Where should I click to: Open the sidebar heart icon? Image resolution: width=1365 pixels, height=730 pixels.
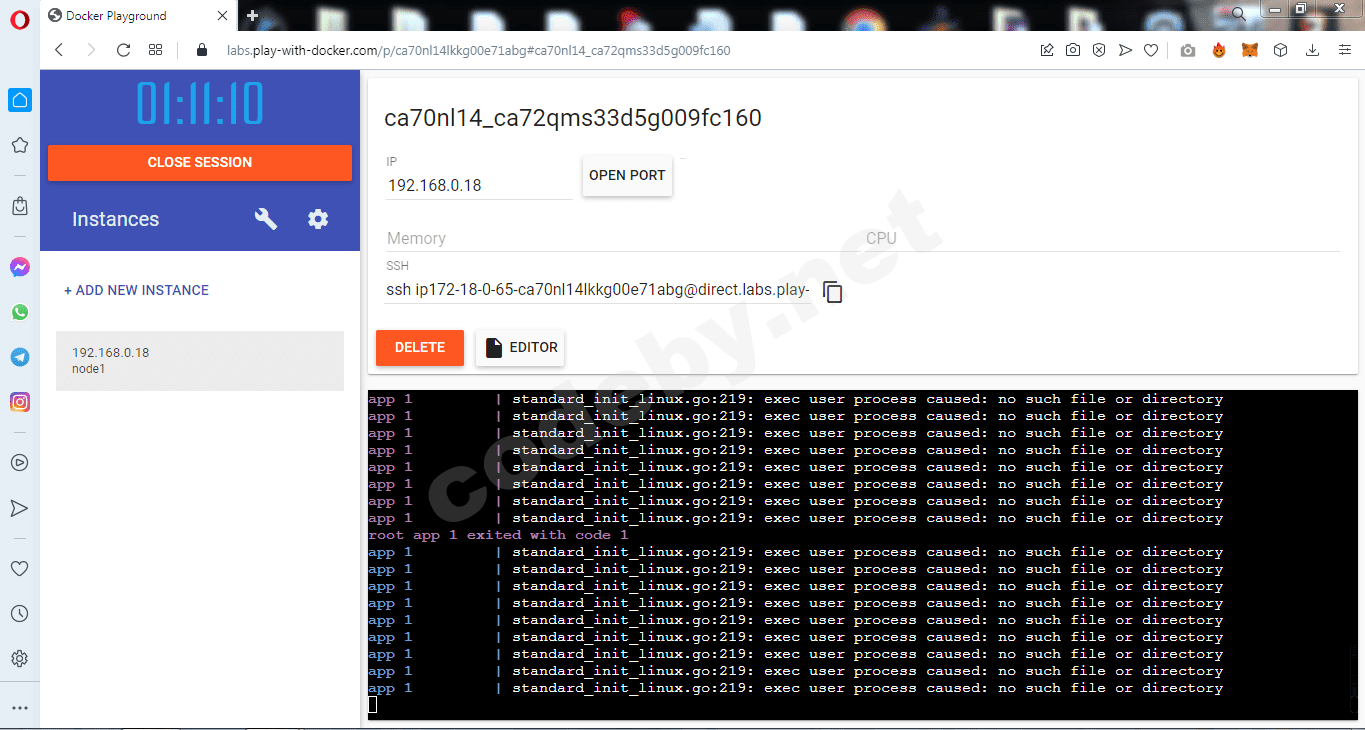(x=20, y=568)
